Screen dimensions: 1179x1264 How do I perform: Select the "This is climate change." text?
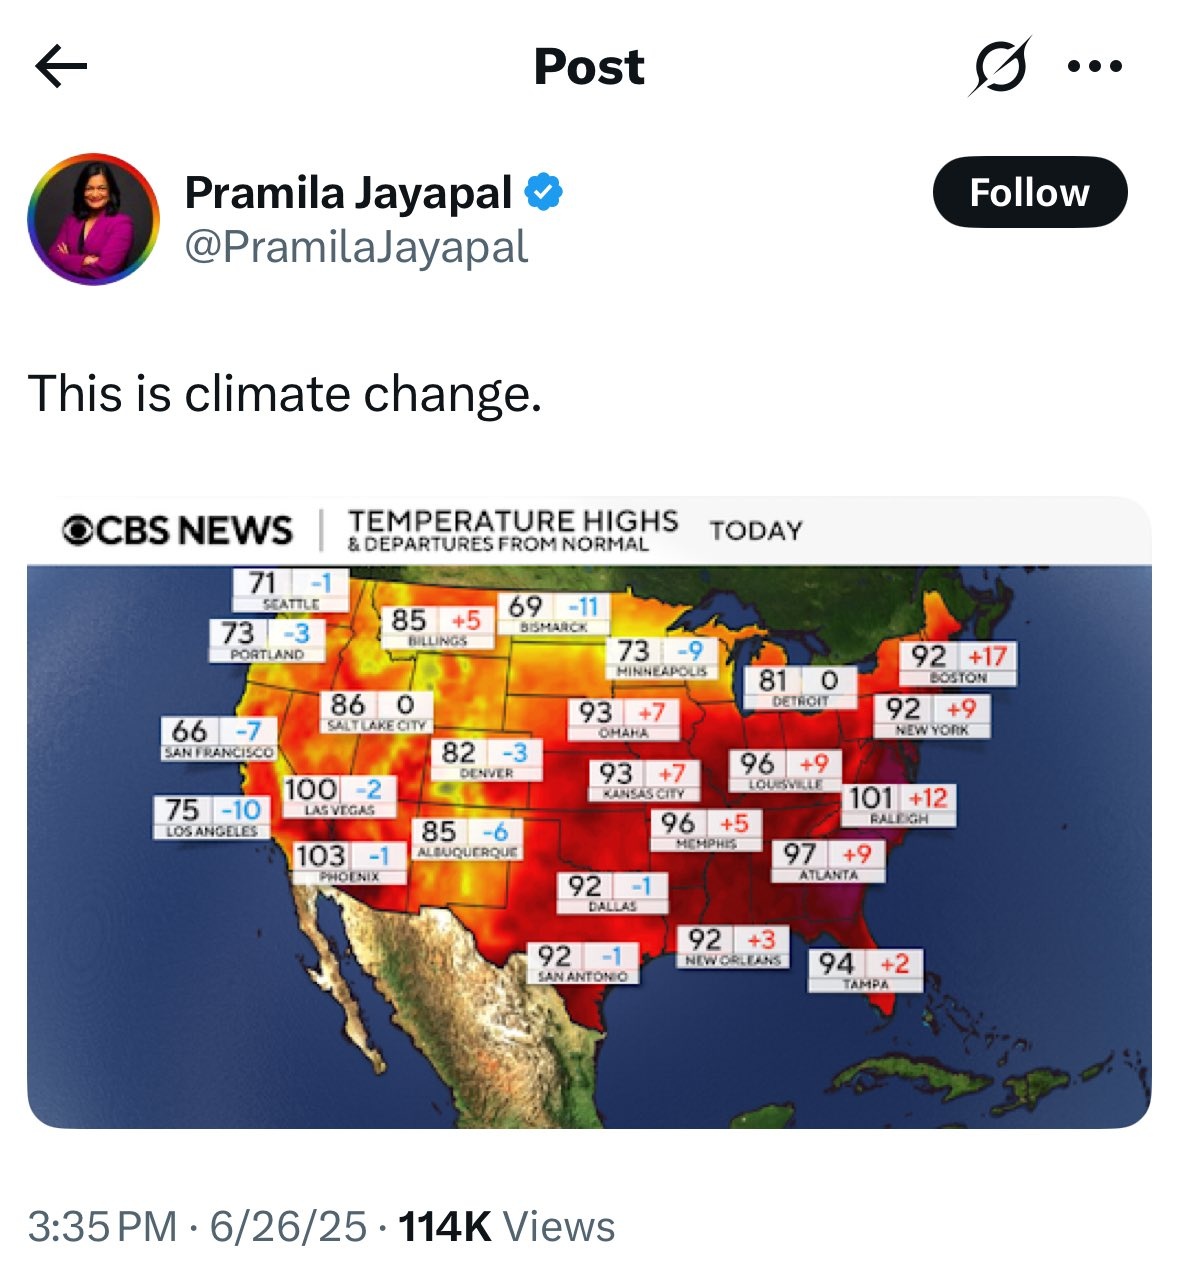(x=285, y=393)
